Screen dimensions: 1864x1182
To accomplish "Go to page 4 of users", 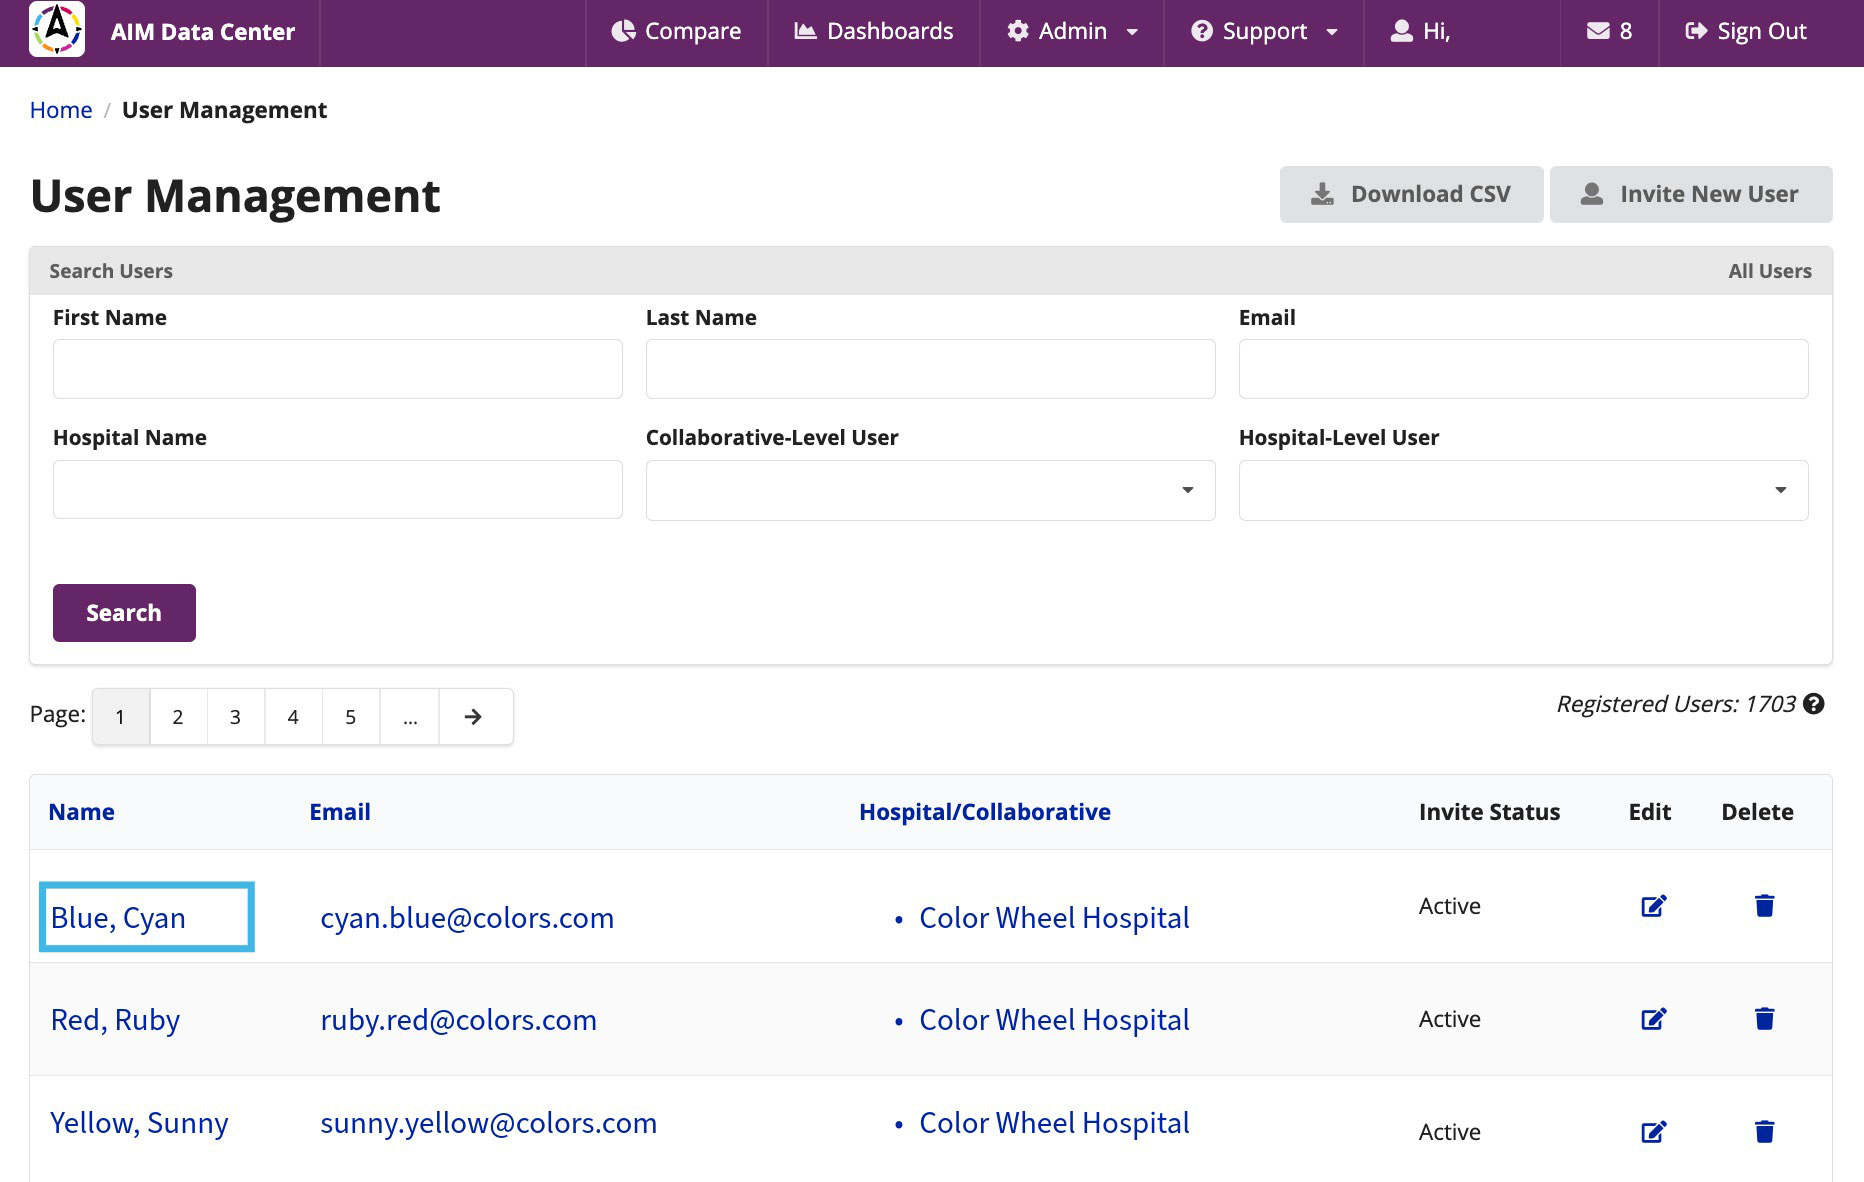I will (x=293, y=717).
